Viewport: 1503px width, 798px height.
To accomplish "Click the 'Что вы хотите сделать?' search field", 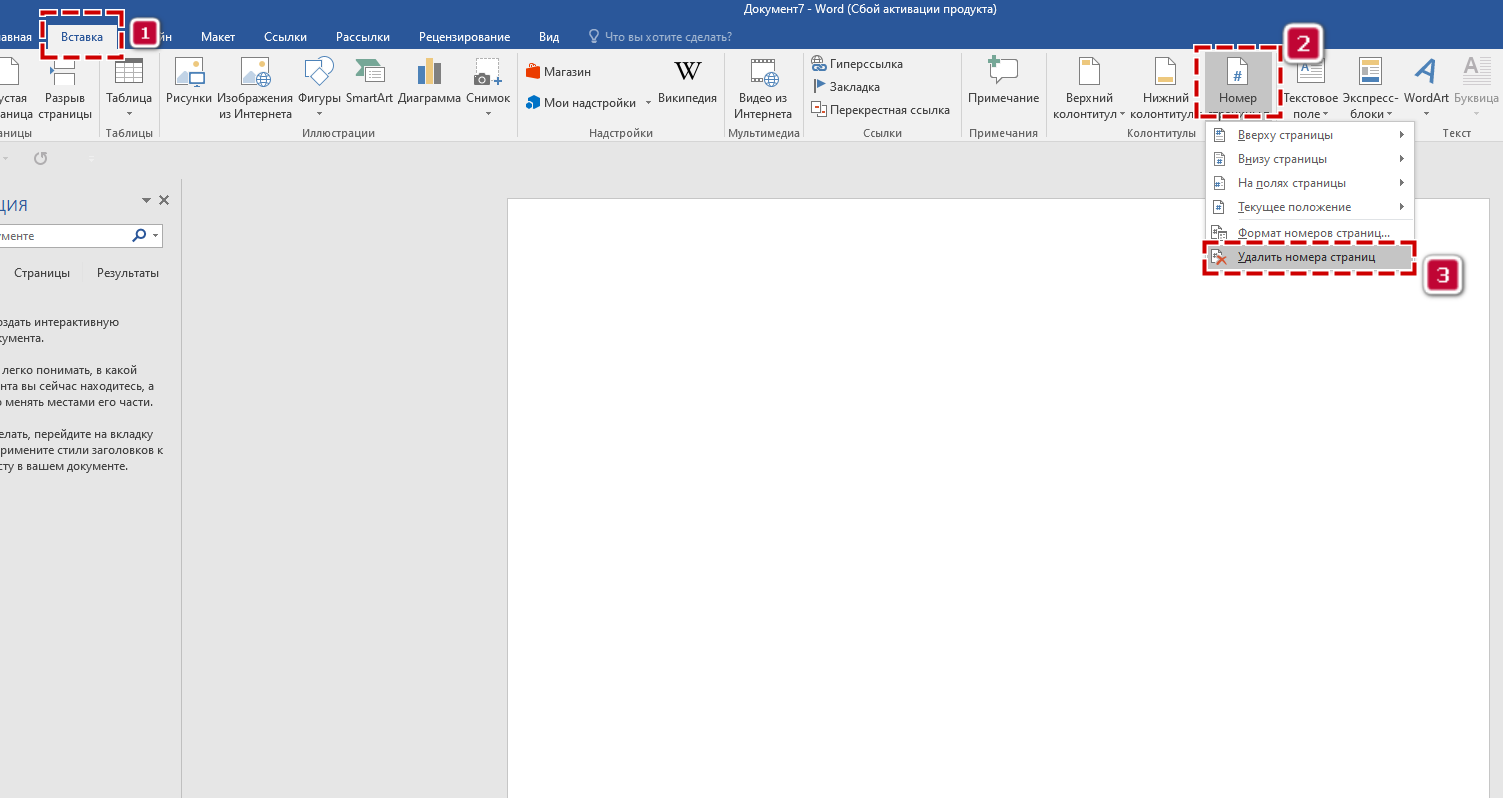I will [666, 37].
